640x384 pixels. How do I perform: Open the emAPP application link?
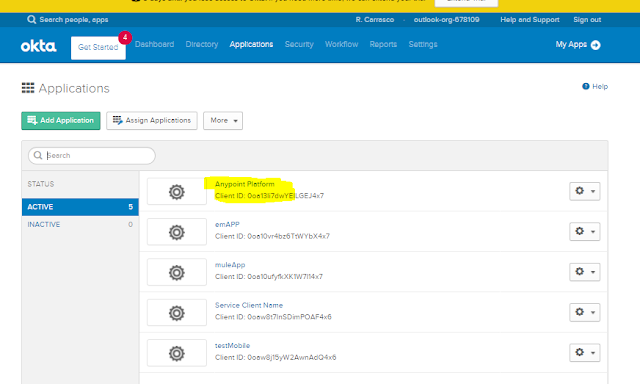point(227,224)
